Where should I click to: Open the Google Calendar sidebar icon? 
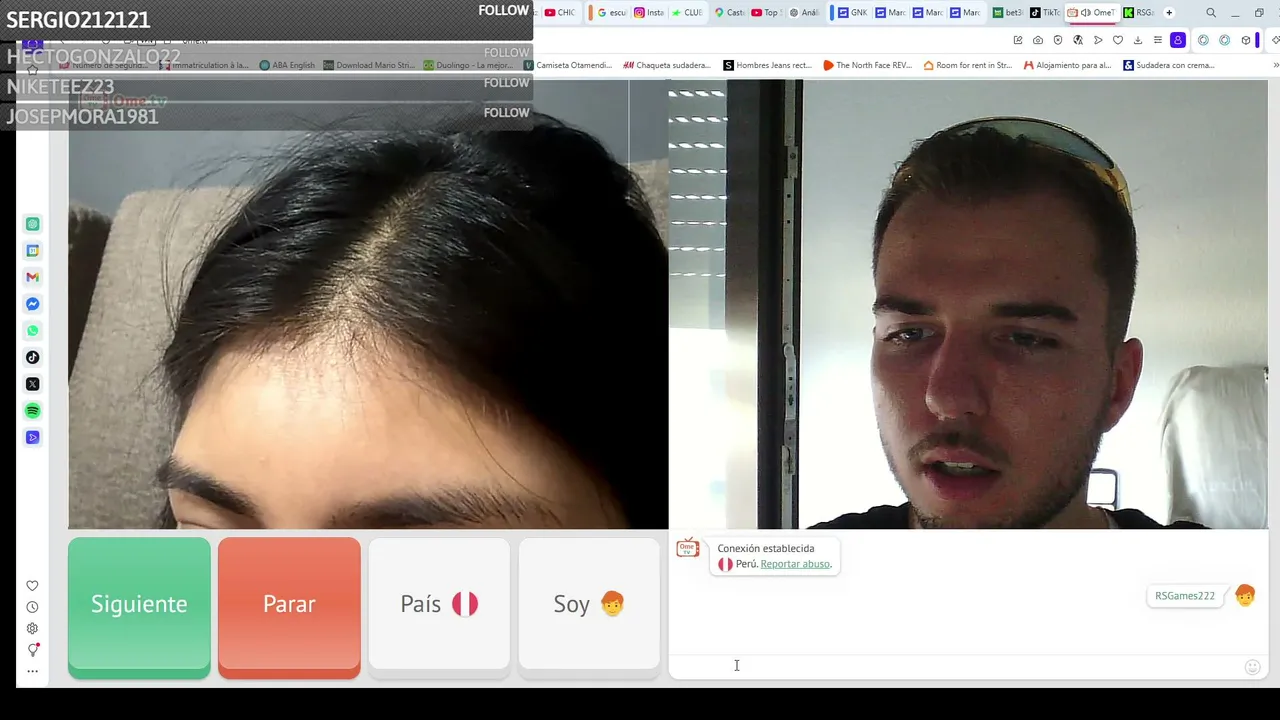(33, 251)
